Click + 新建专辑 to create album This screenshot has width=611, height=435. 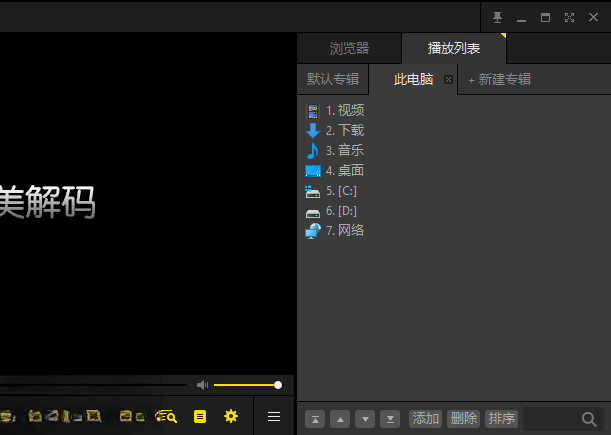click(x=499, y=80)
